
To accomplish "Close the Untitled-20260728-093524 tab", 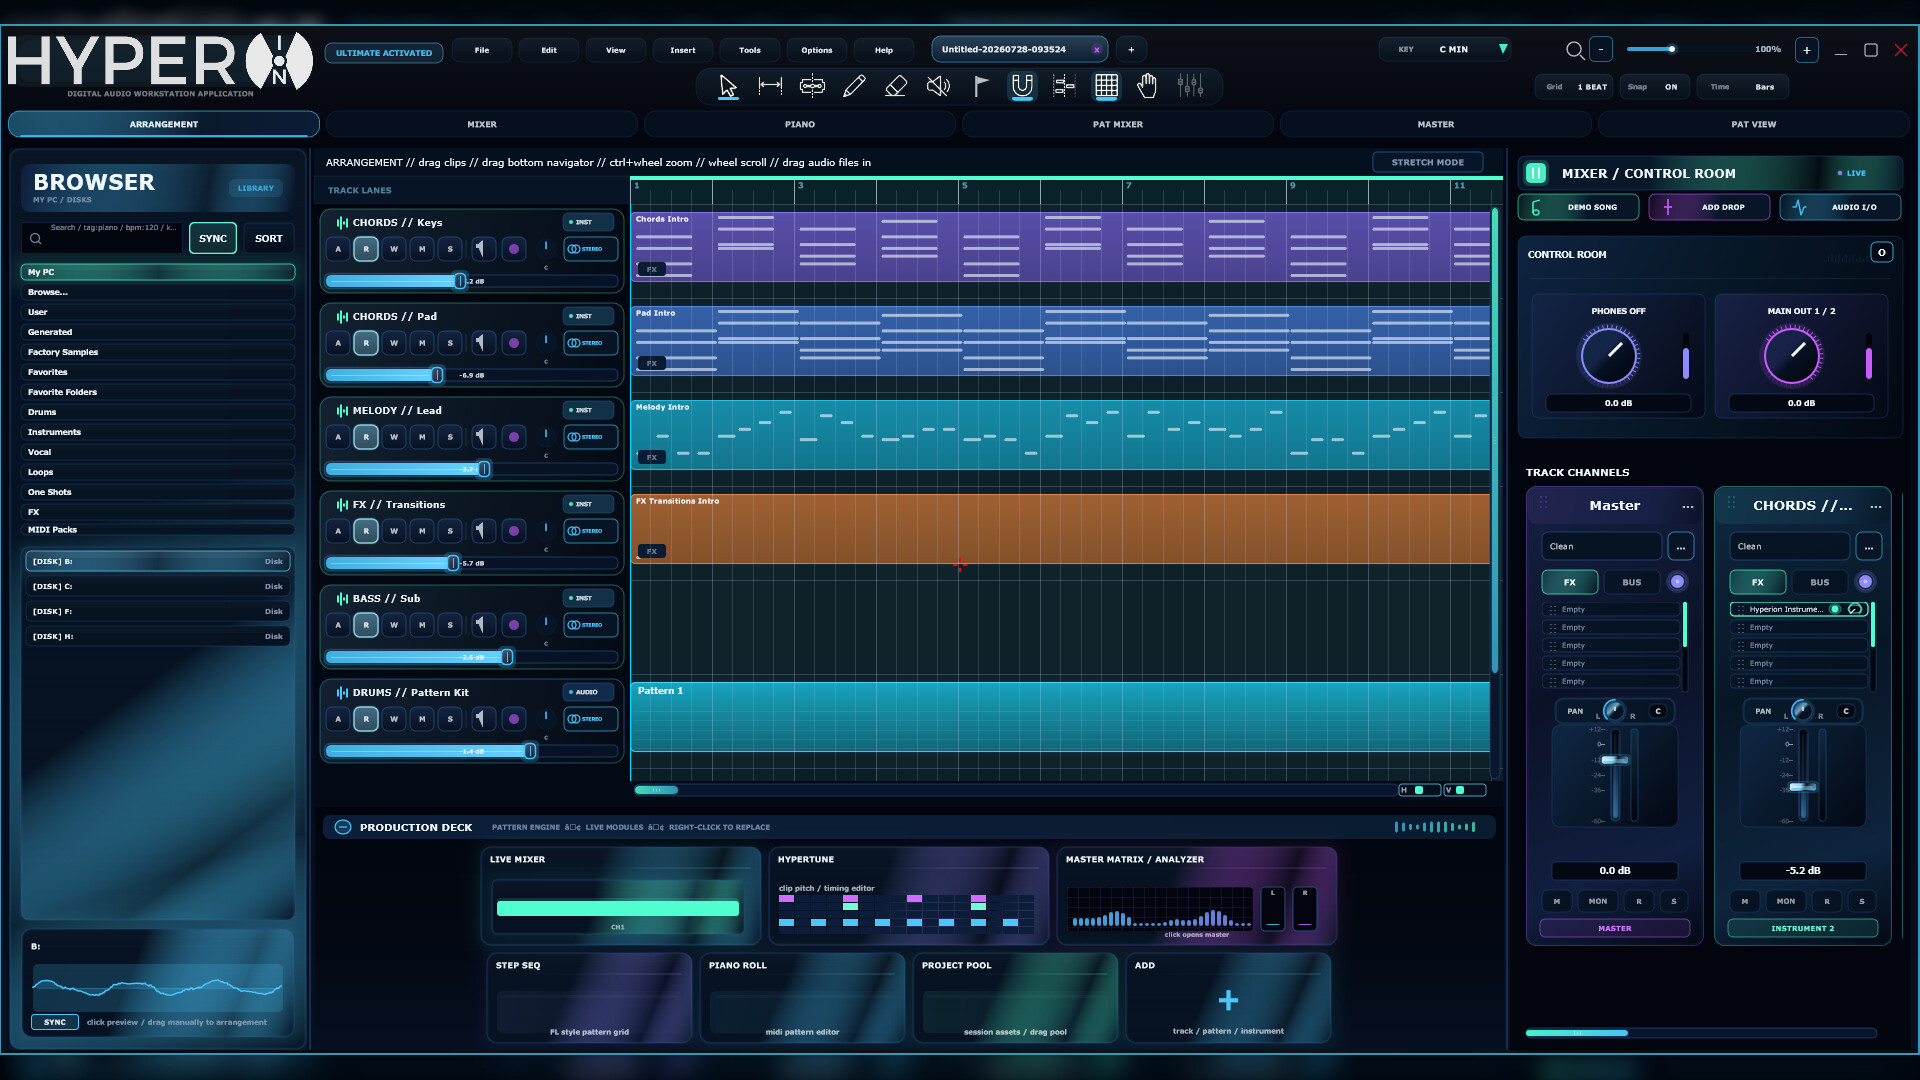I will pos(1096,49).
